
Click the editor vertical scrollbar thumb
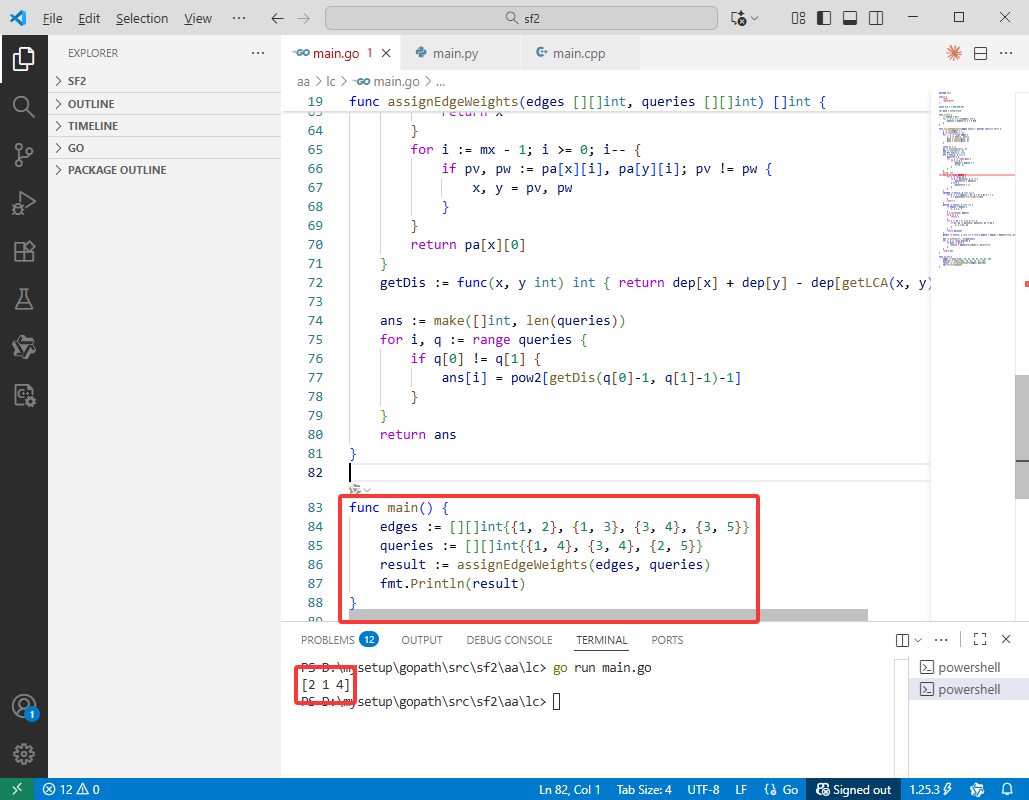(1022, 437)
